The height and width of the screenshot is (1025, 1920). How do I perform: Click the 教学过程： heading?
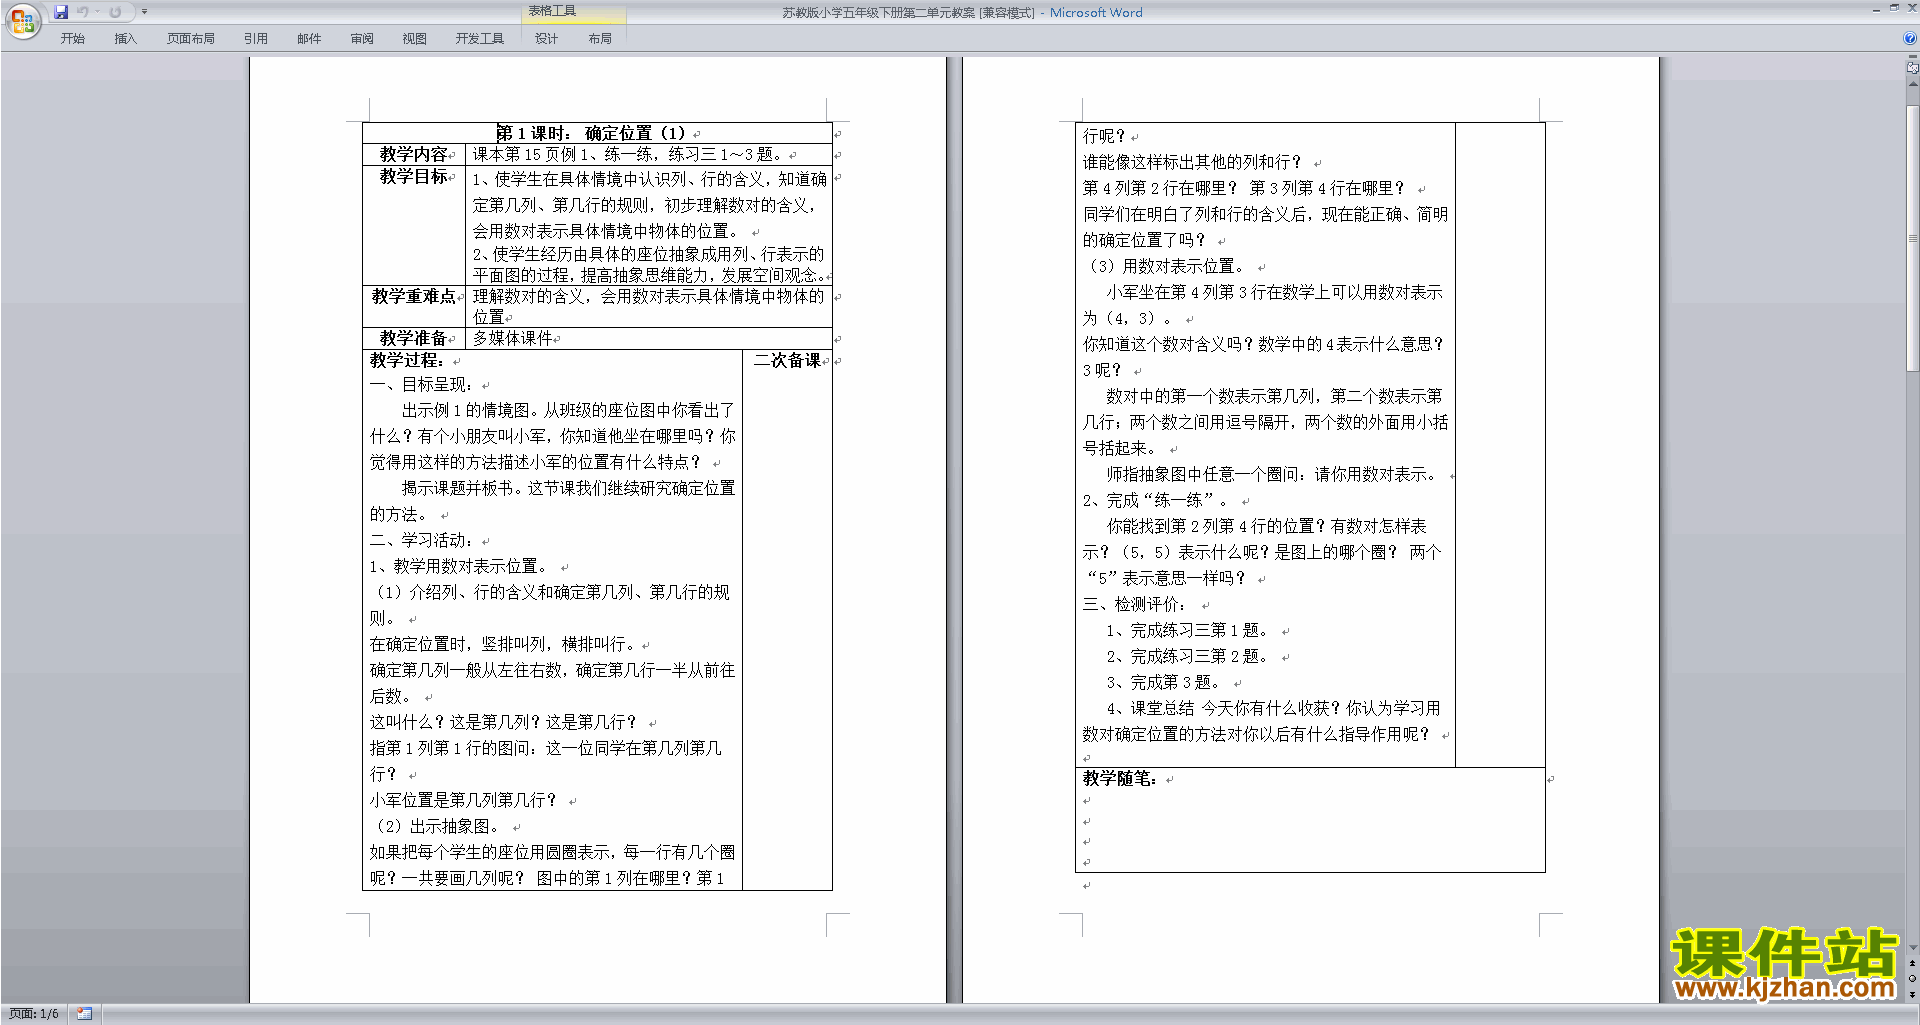[x=406, y=360]
